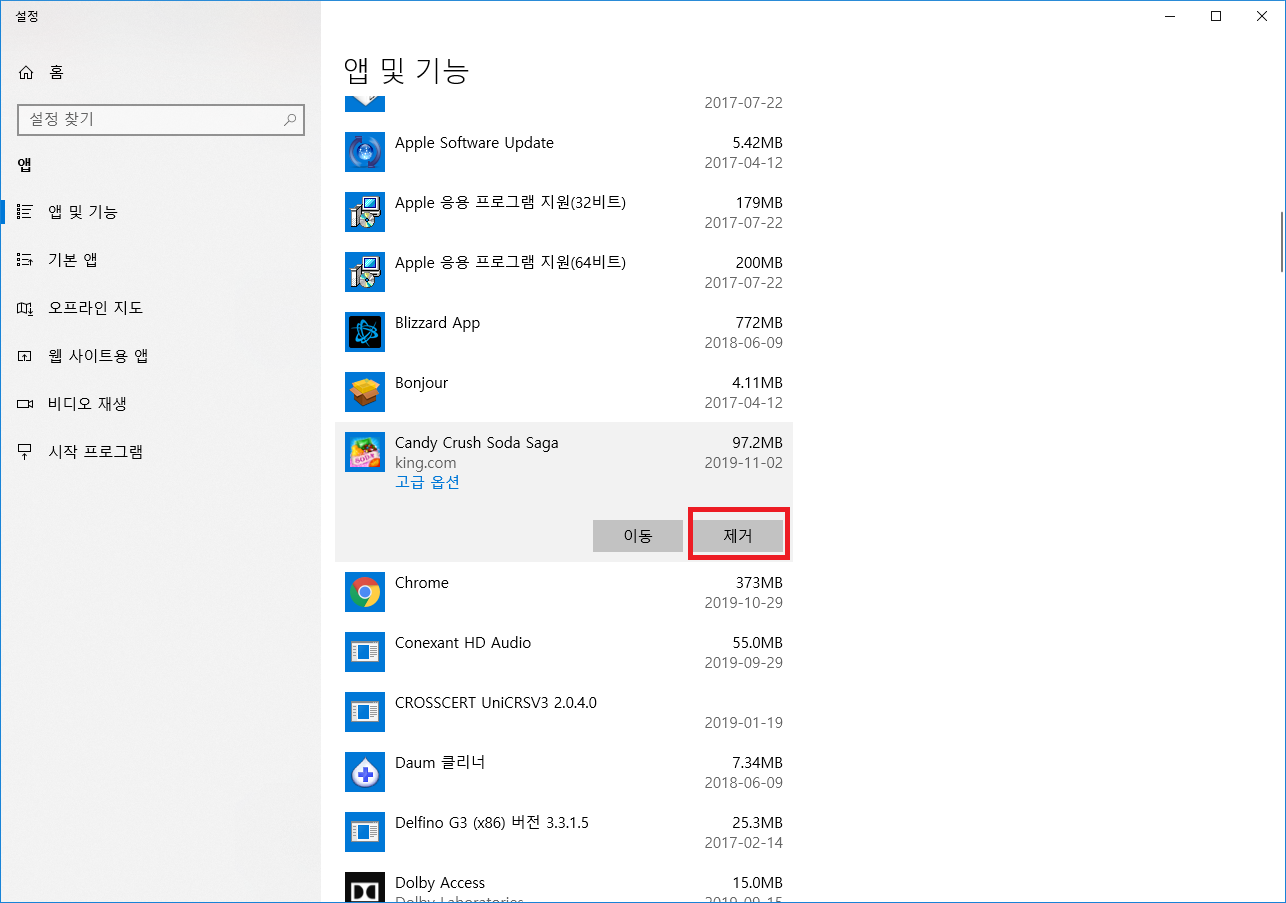Screen dimensions: 1286x903
Task: Click the 2019-10-29 install date
Action: point(744,603)
